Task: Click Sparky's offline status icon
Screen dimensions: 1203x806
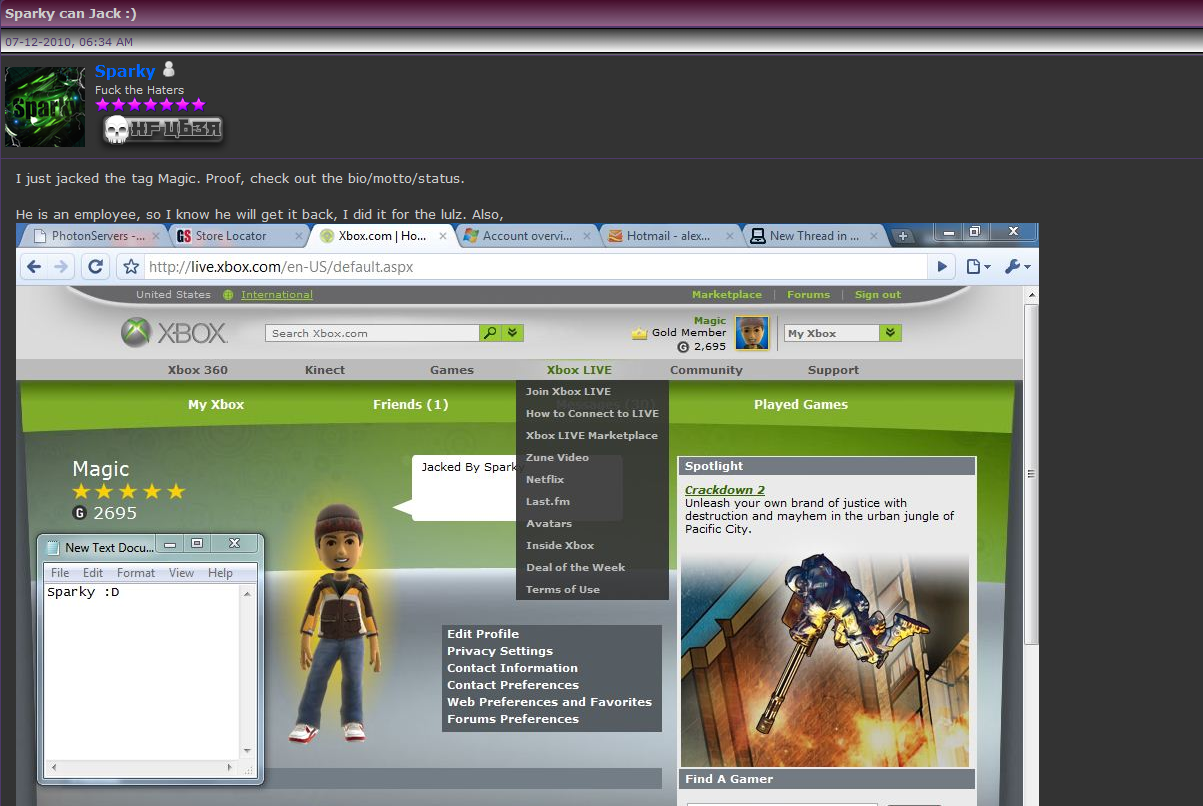Action: coord(168,70)
